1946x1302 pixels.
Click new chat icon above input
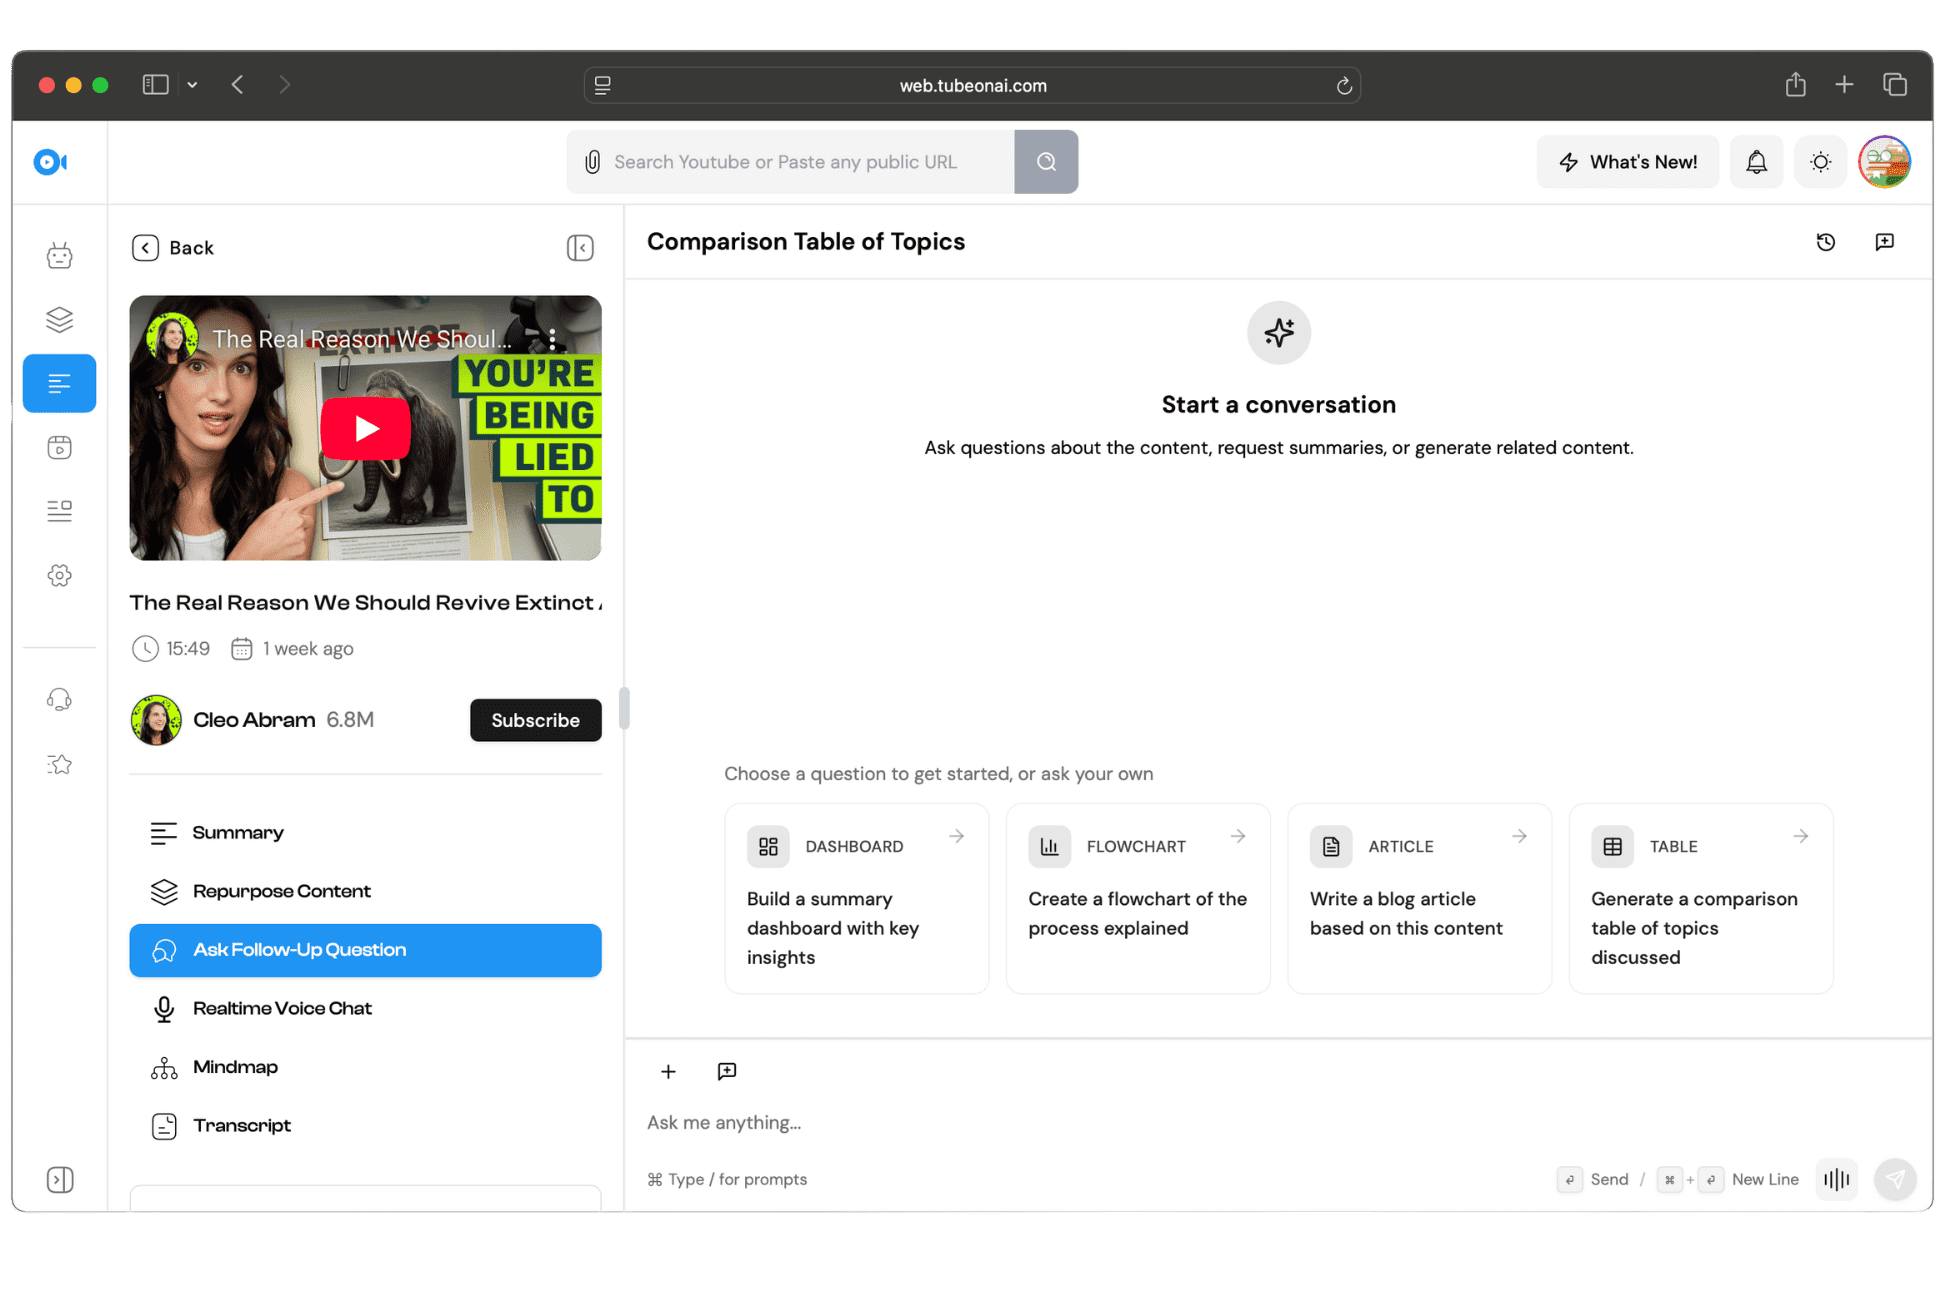coord(727,1071)
